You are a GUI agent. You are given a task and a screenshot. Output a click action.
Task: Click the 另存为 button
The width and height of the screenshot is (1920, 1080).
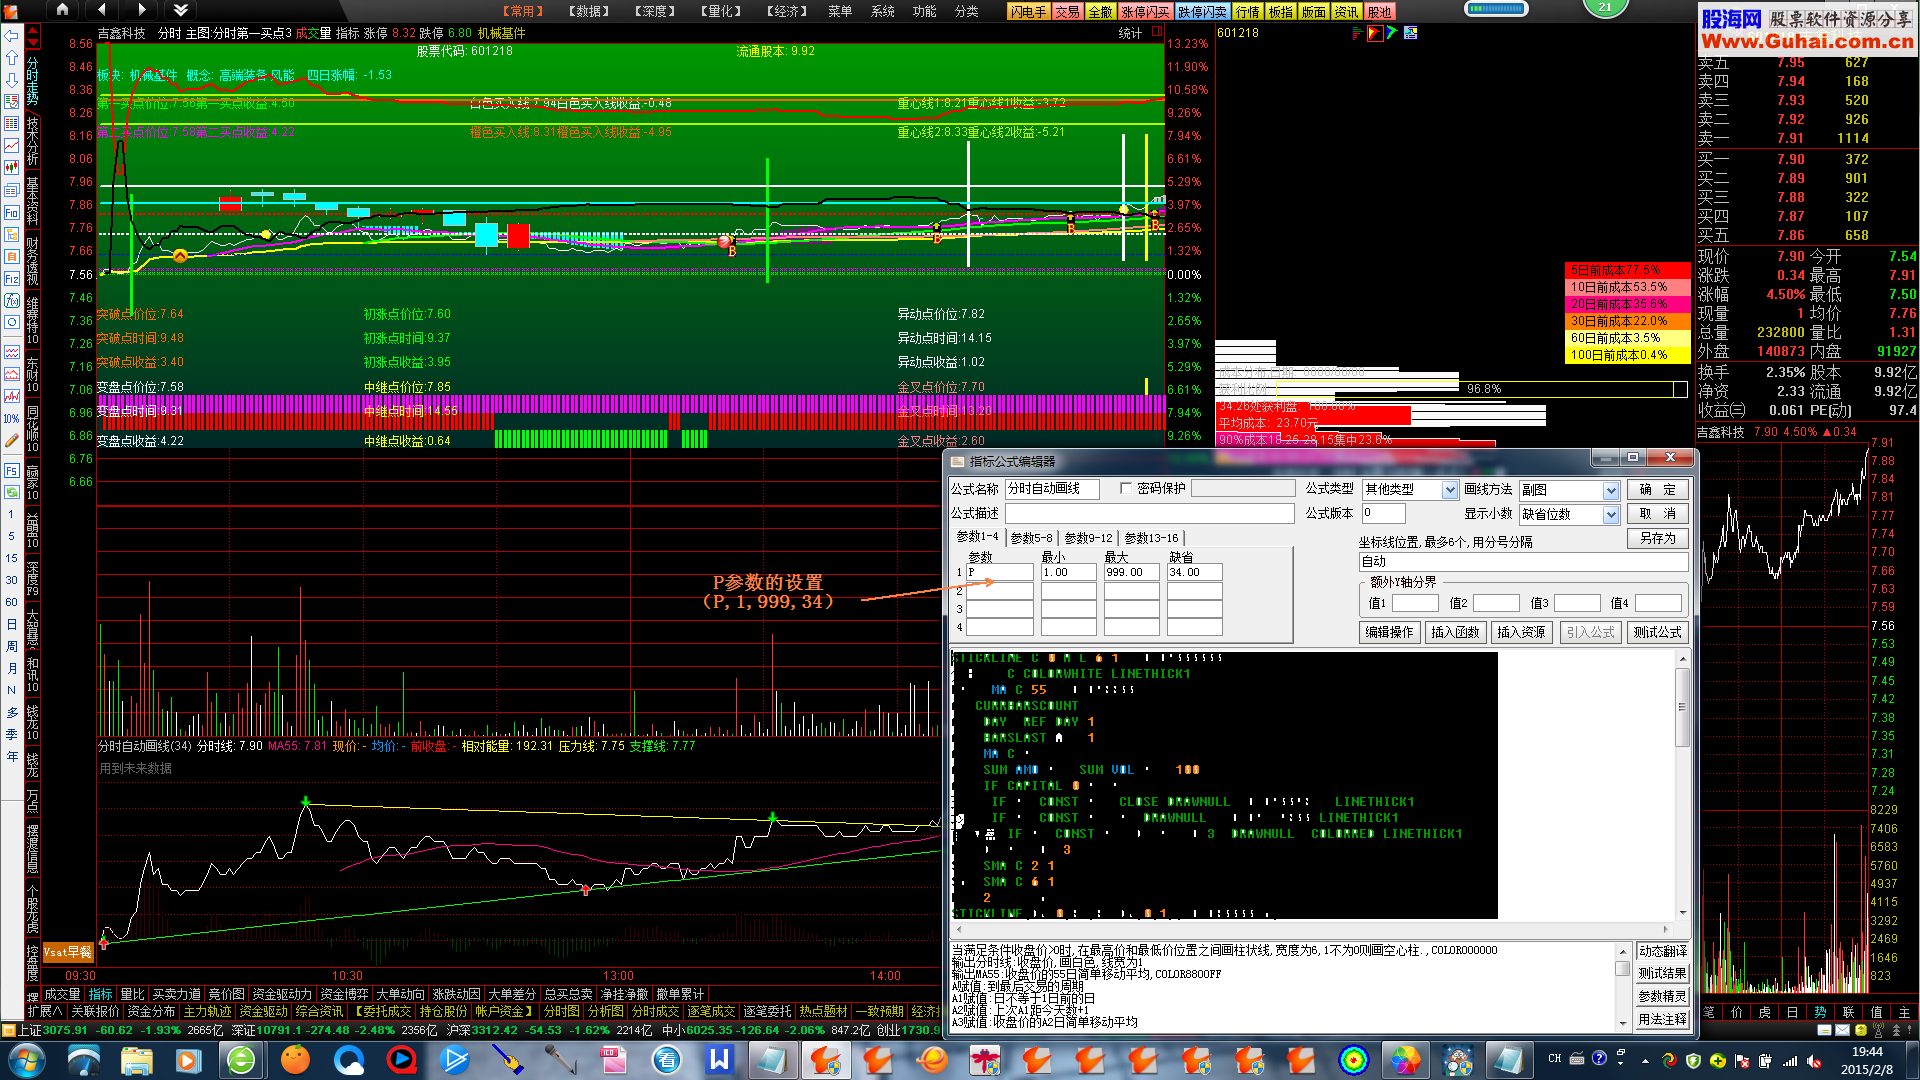(x=1657, y=538)
